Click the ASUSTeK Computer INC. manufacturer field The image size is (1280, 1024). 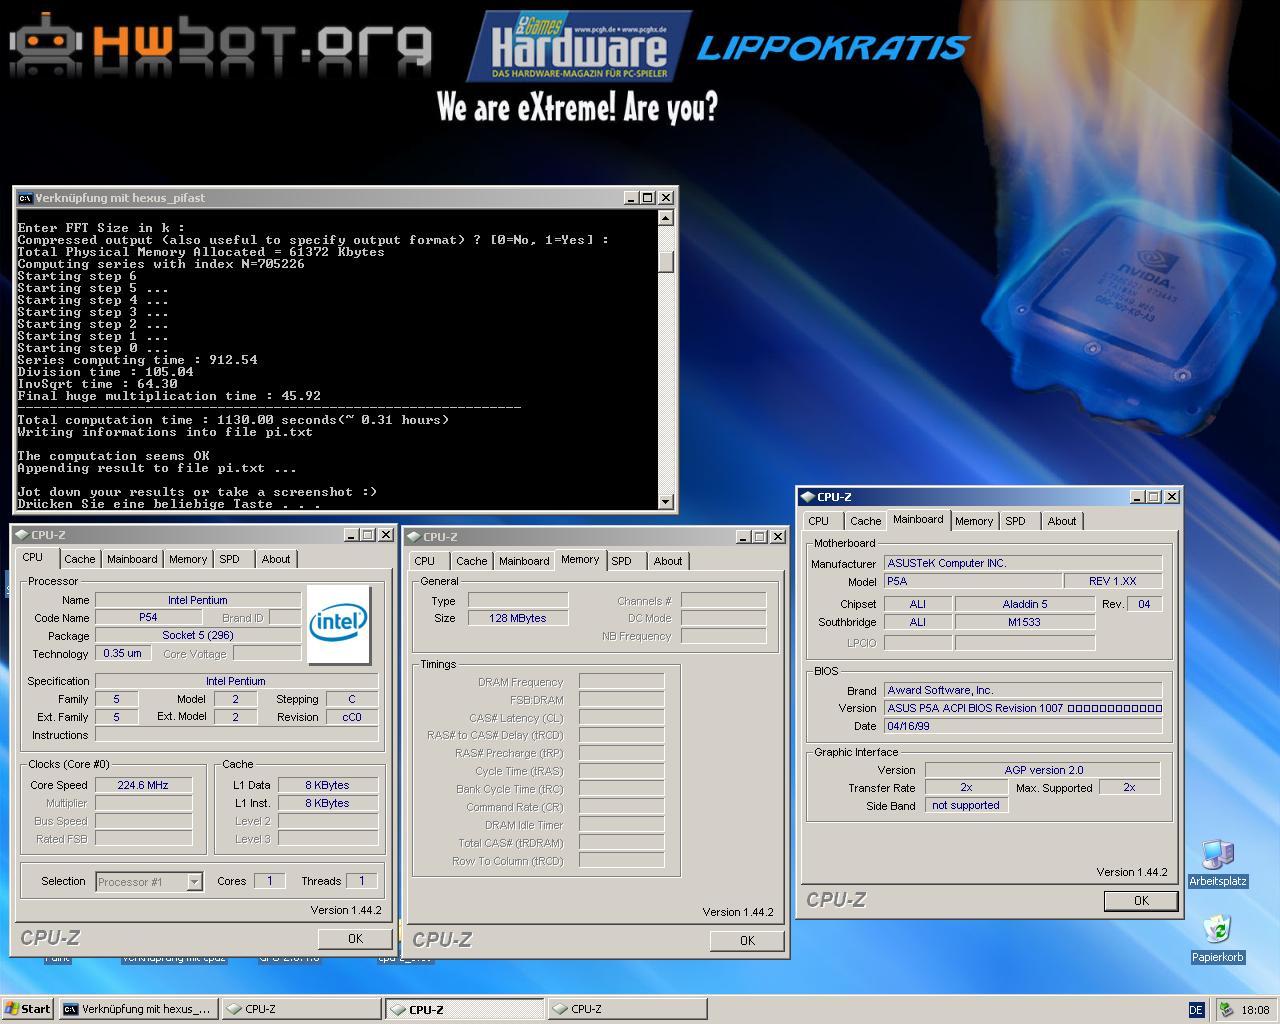pyautogui.click(x=1023, y=564)
